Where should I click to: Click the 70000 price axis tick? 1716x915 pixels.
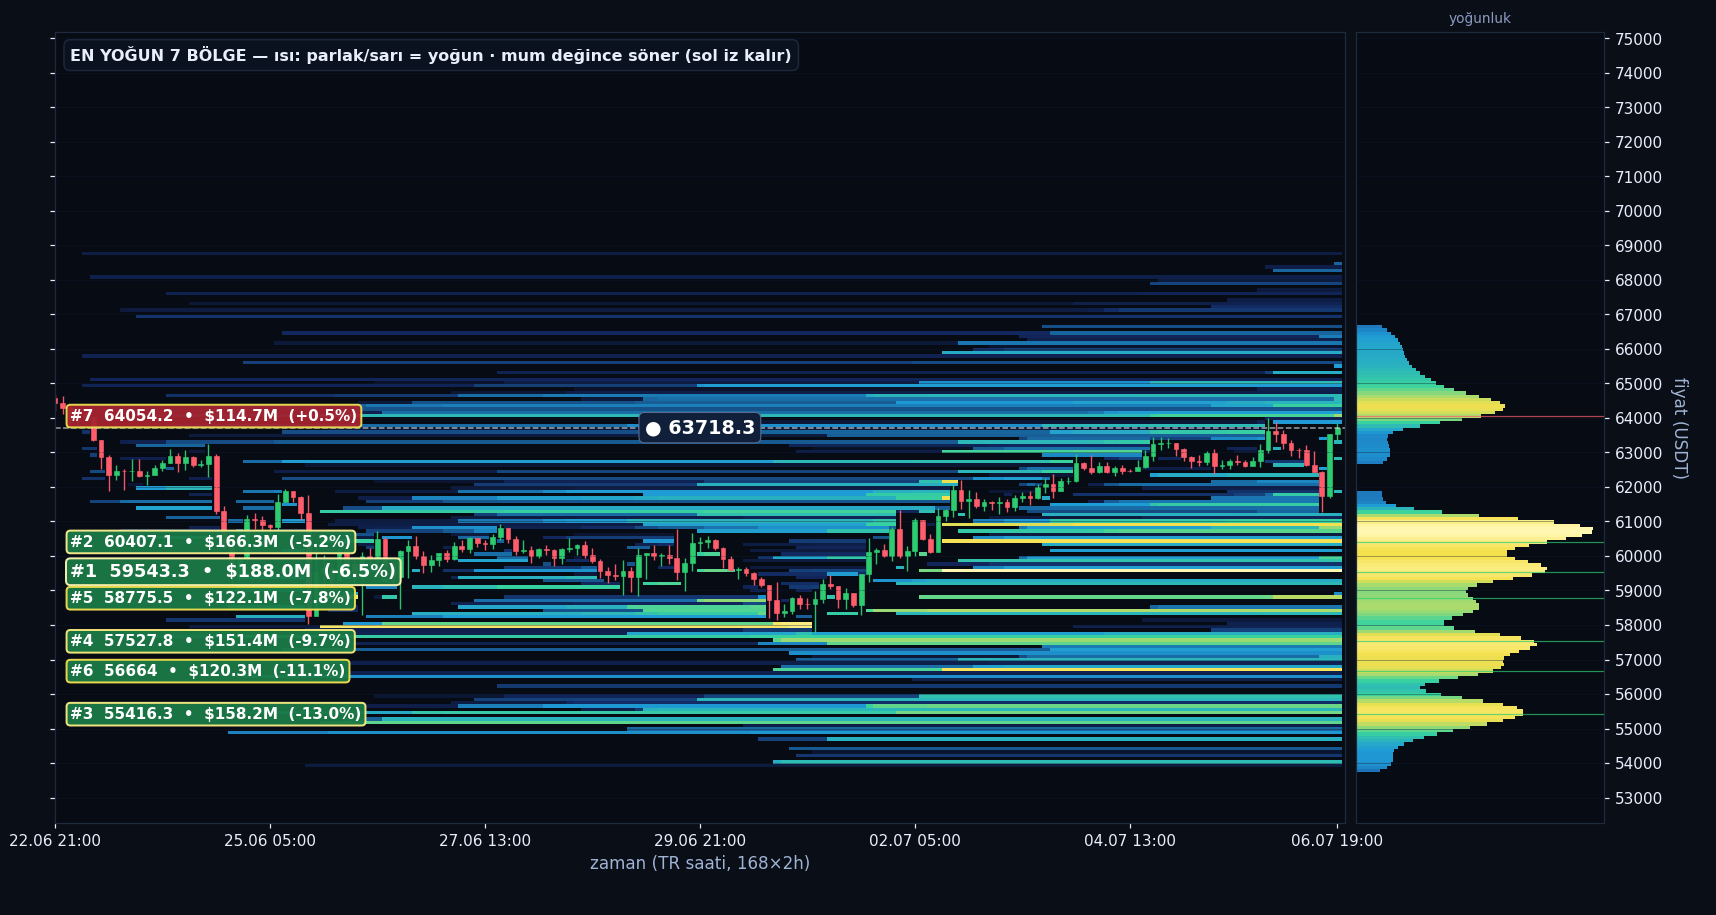[1638, 211]
